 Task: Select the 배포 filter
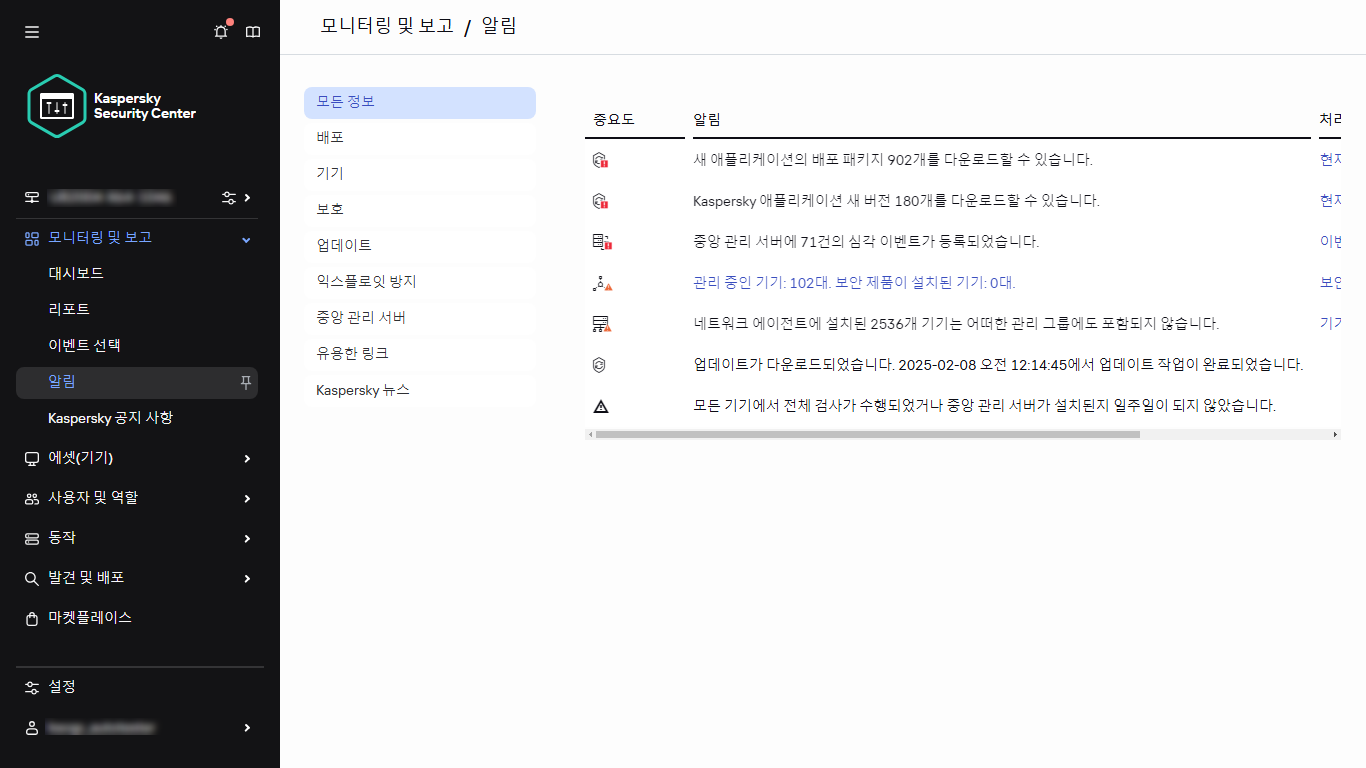419,137
